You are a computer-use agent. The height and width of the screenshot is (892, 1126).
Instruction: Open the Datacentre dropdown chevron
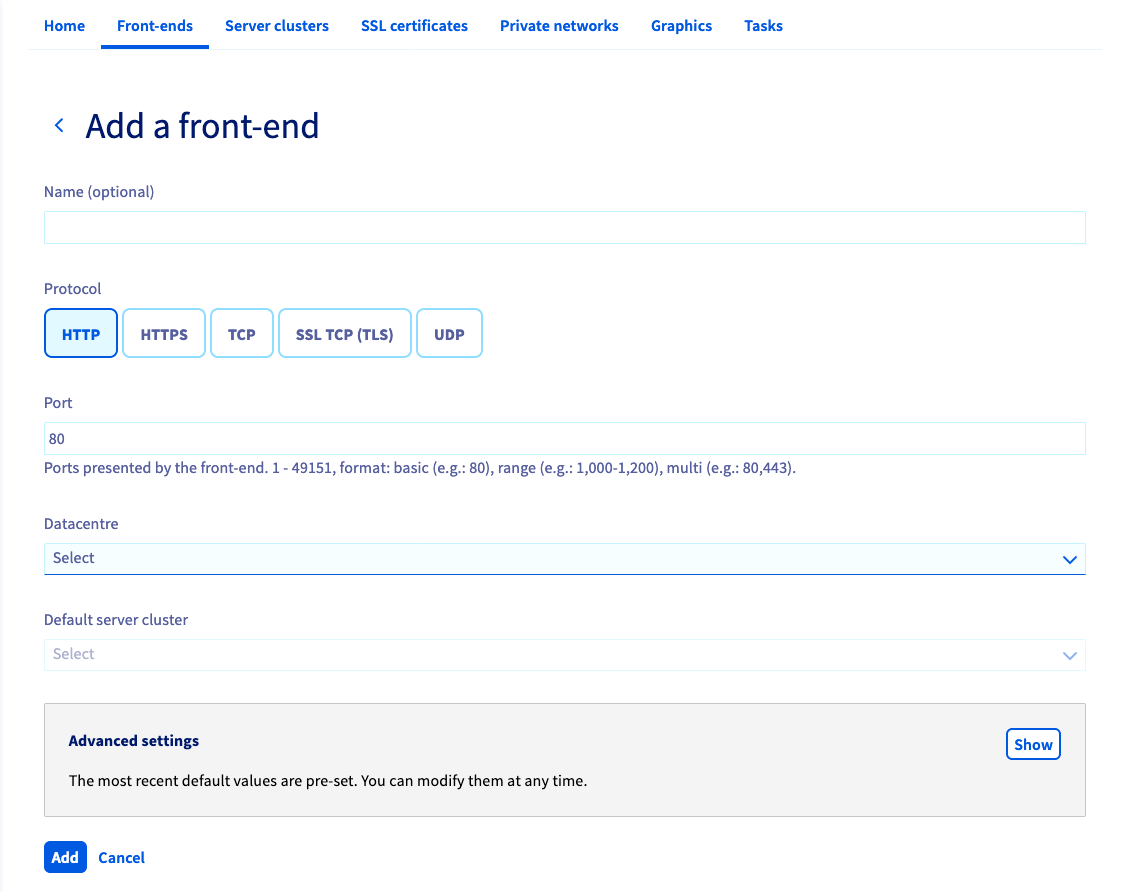coord(1069,559)
